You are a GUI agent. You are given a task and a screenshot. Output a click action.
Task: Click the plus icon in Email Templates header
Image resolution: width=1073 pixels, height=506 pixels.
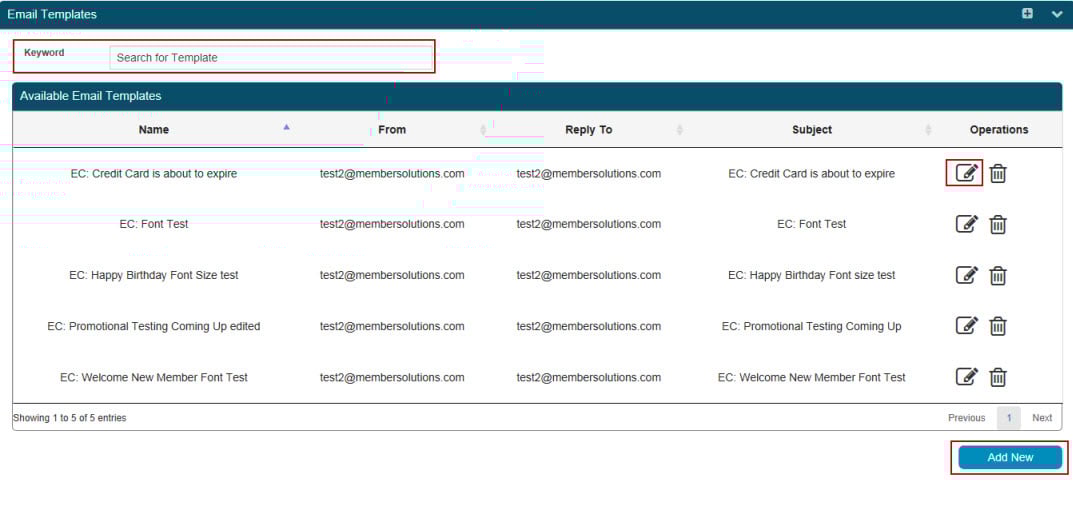[1027, 14]
